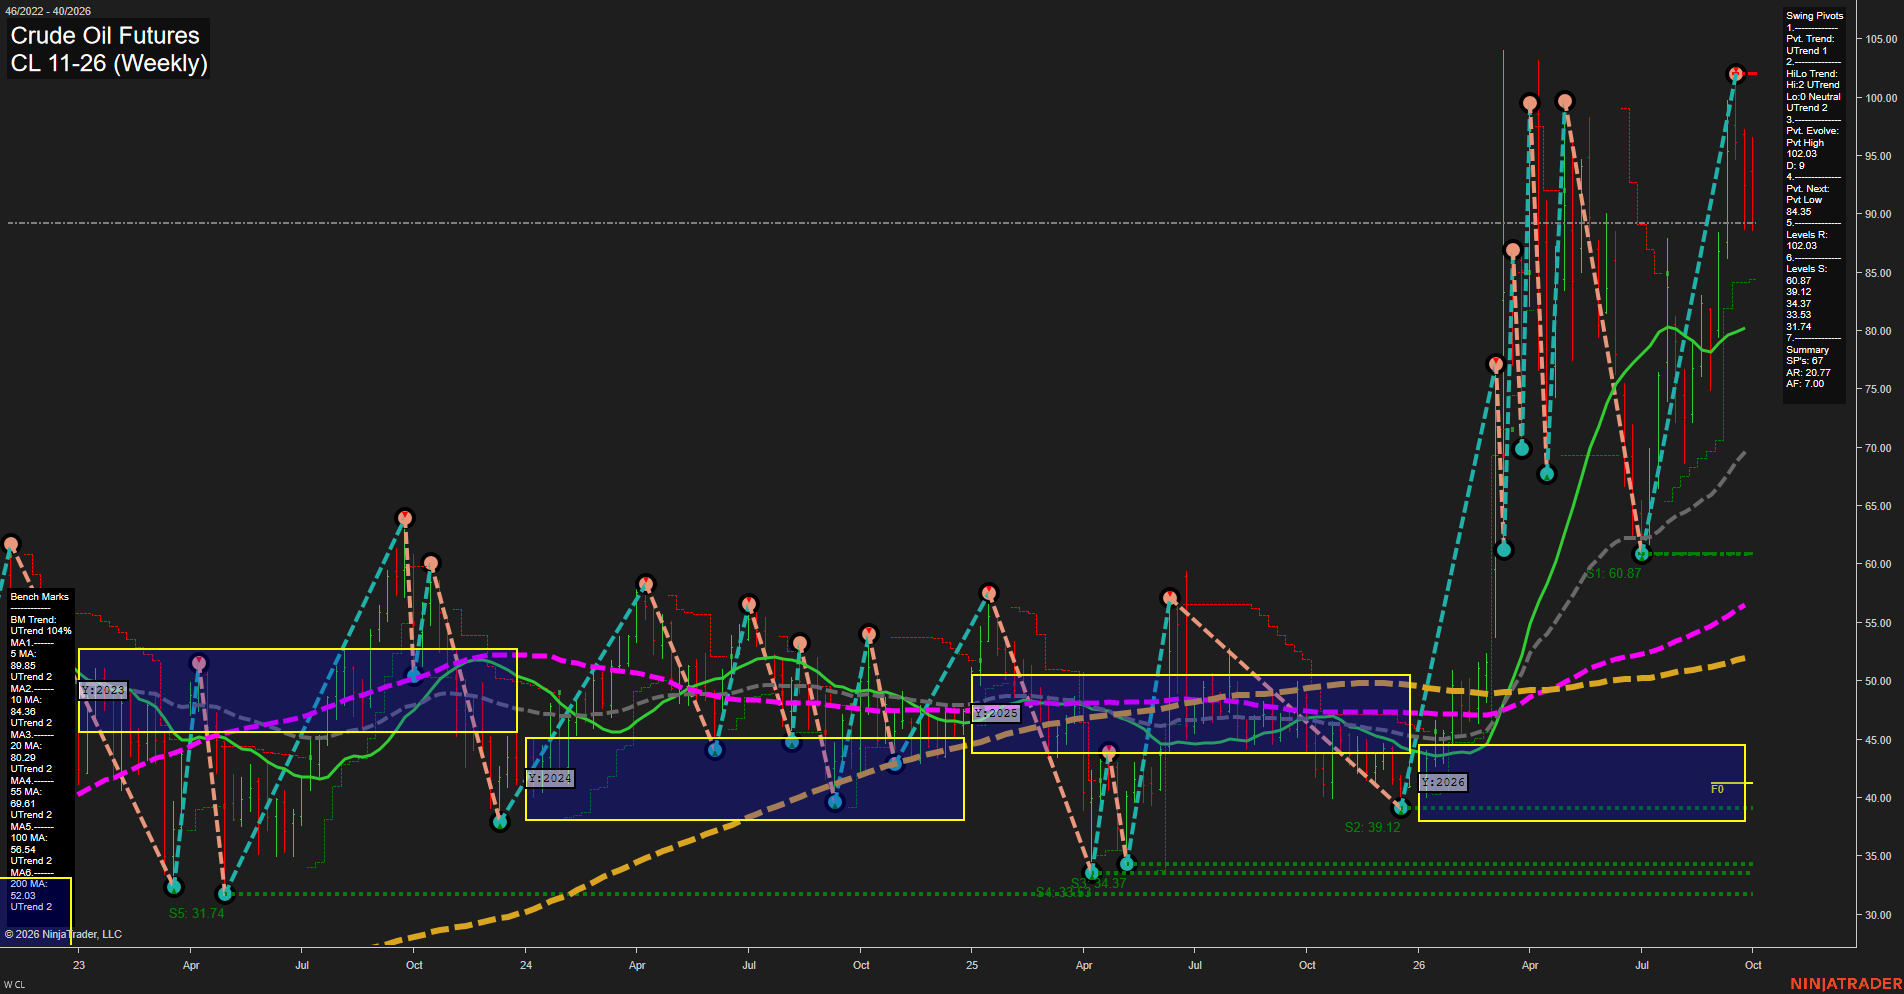
Task: Click the F0 marker in the 2026 box
Action: point(1717,789)
